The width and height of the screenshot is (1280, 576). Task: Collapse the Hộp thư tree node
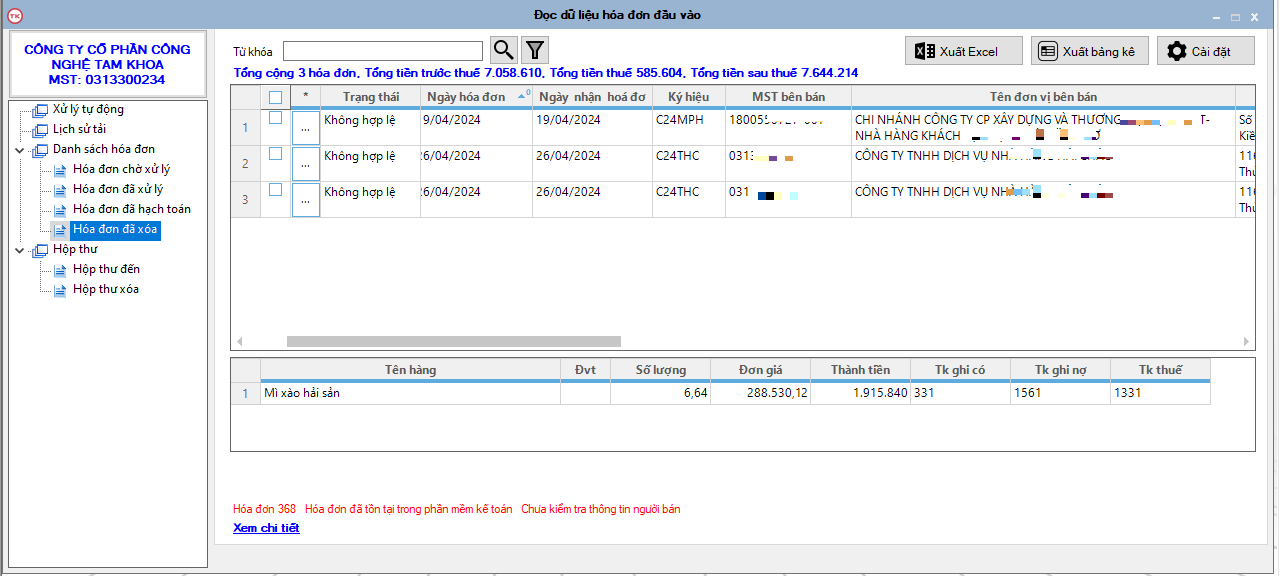[21, 250]
